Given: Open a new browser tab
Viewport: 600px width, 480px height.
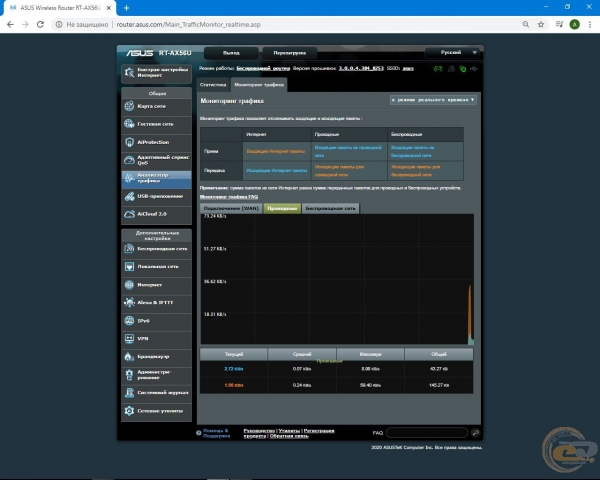Looking at the screenshot, I should (126, 8).
